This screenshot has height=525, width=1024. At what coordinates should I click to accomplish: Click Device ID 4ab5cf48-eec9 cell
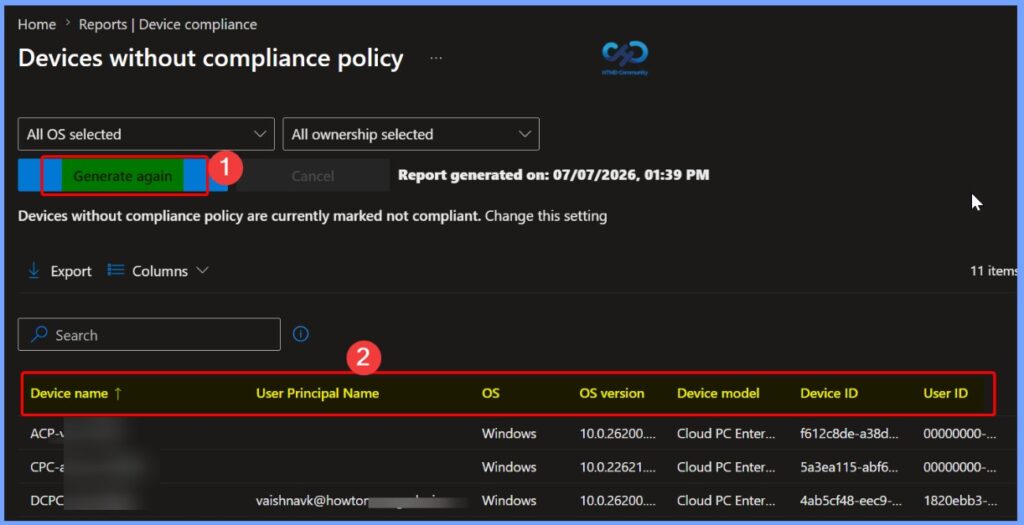[850, 501]
